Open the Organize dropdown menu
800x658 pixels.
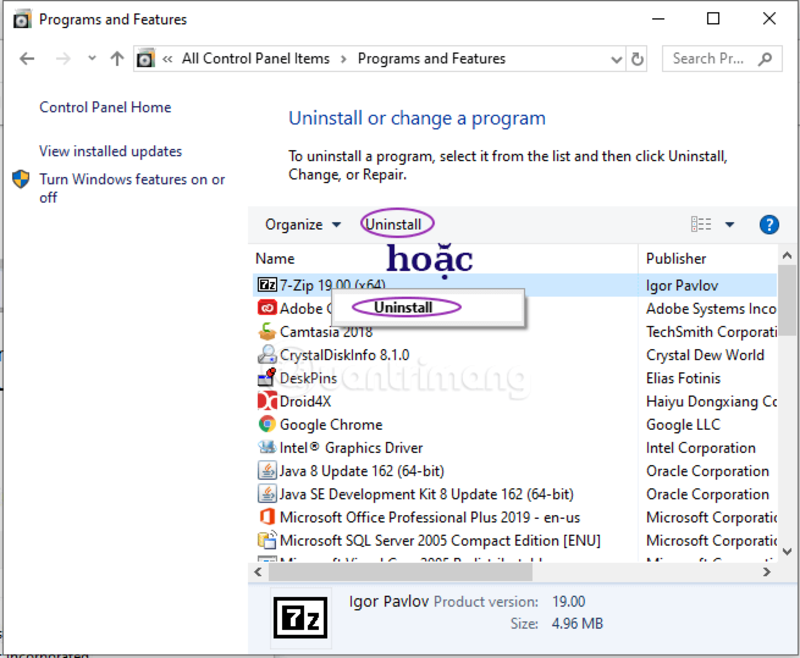(x=302, y=224)
